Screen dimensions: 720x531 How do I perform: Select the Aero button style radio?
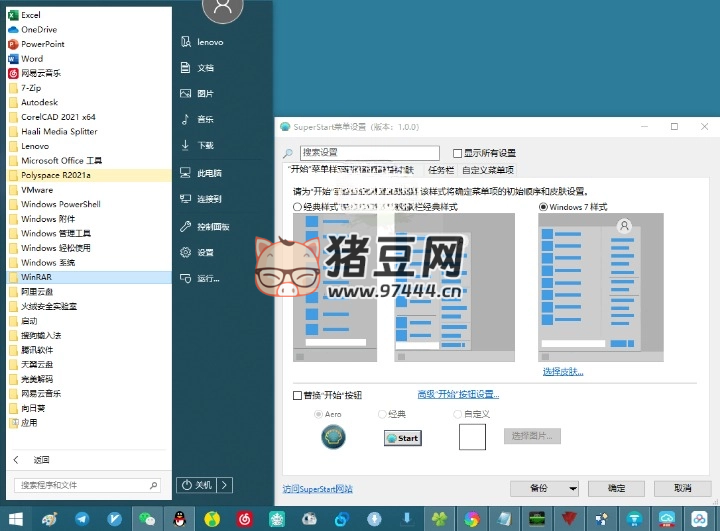[x=318, y=414]
